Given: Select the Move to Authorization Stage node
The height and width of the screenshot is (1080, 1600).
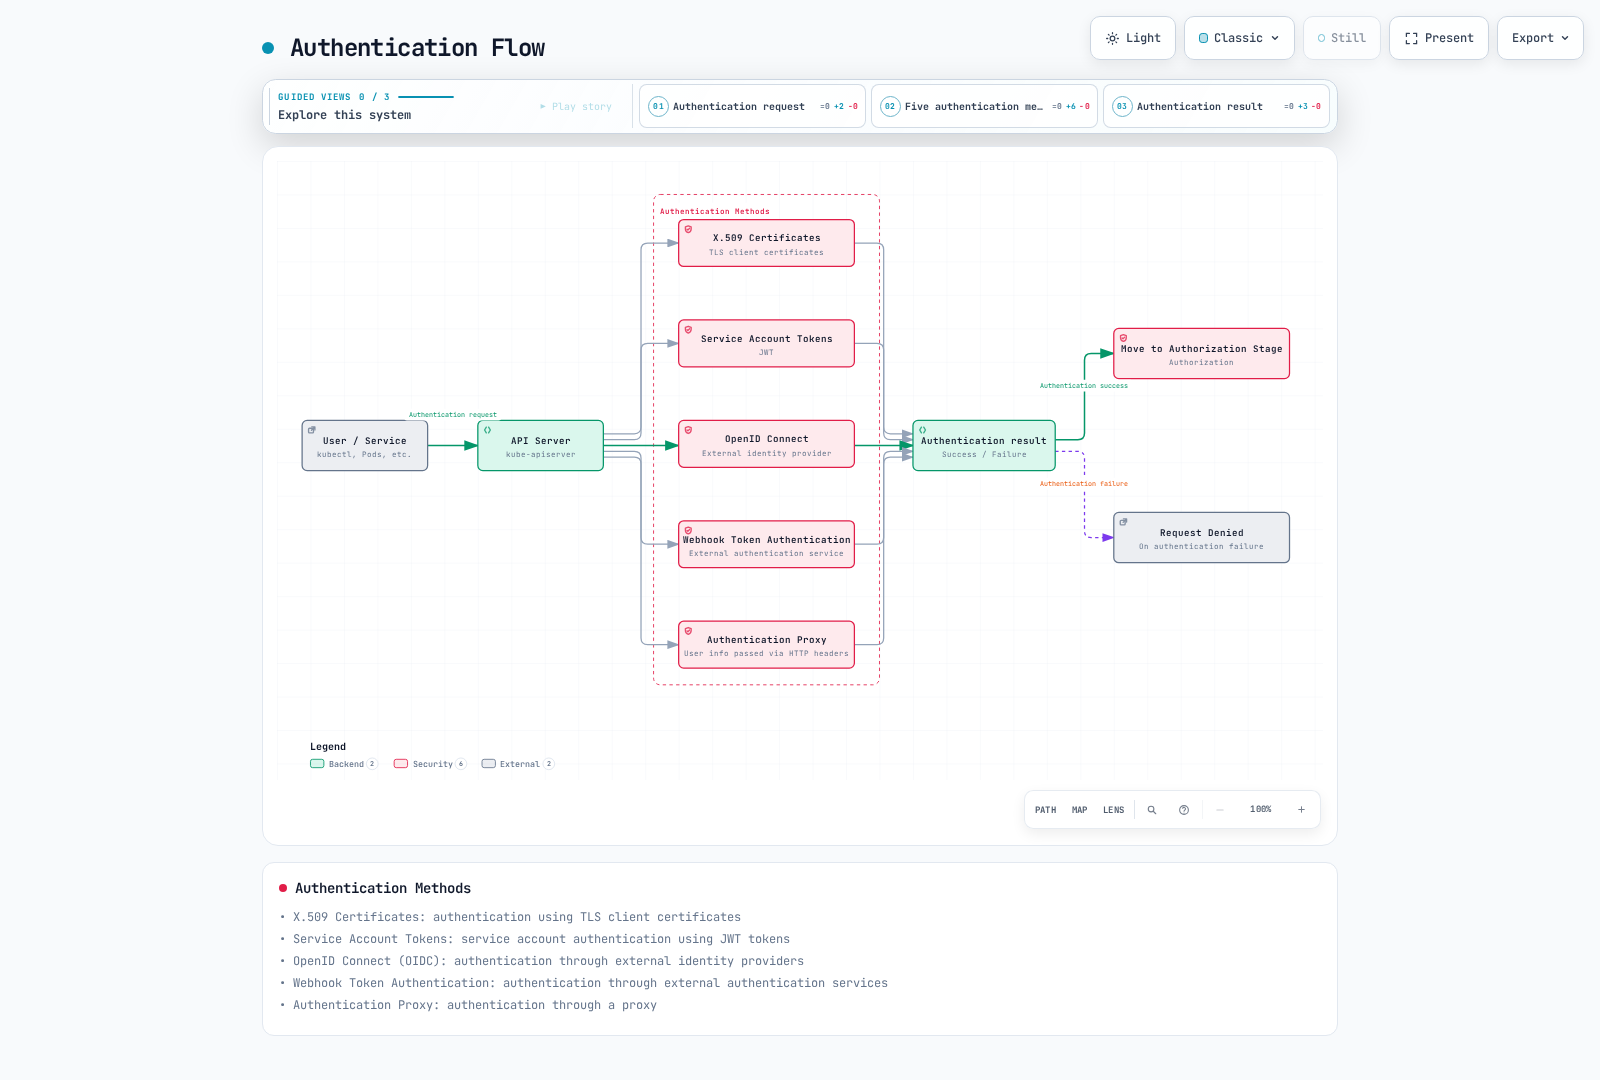Looking at the screenshot, I should pos(1202,354).
